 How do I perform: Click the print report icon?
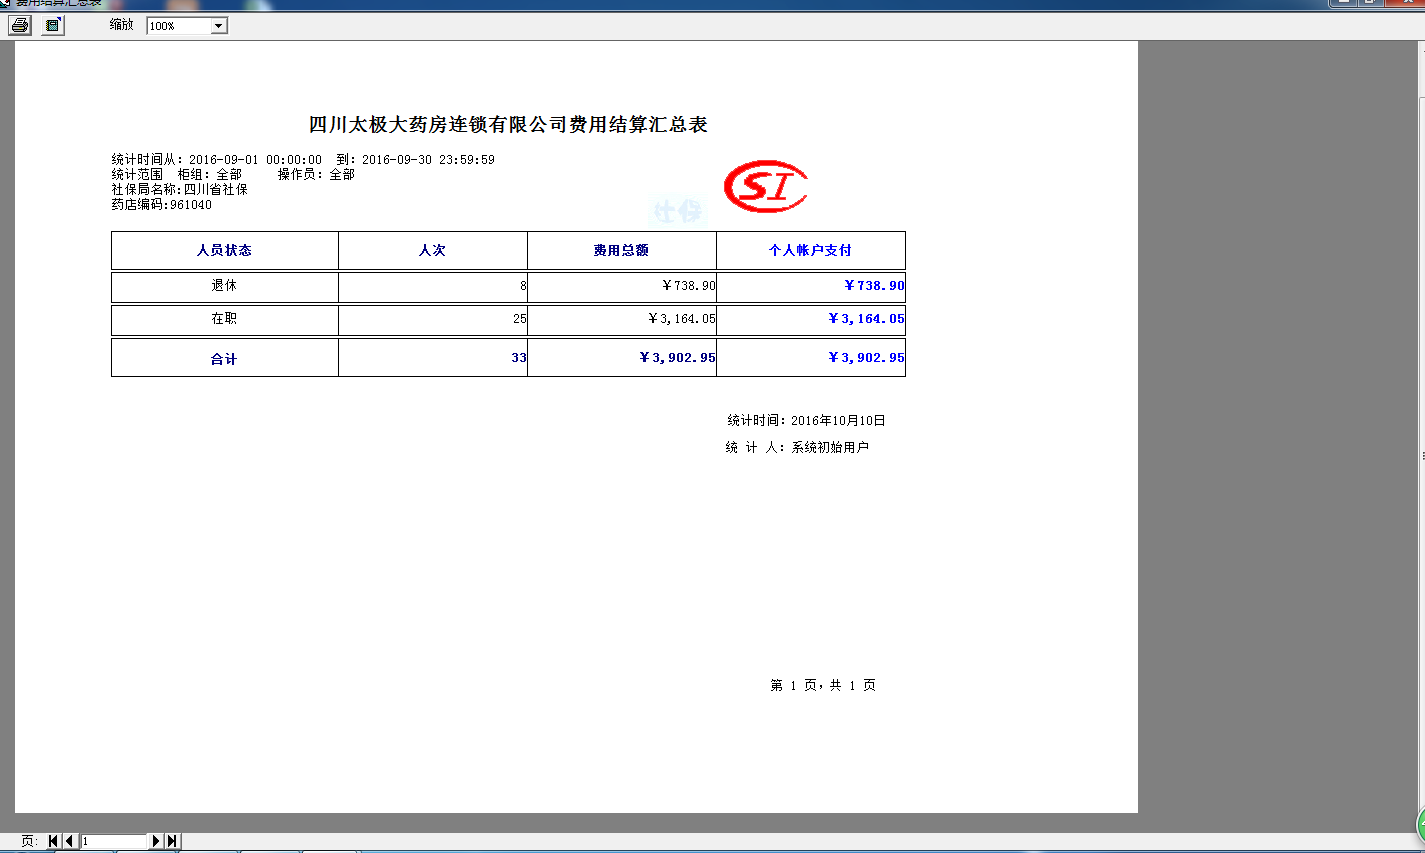point(20,25)
